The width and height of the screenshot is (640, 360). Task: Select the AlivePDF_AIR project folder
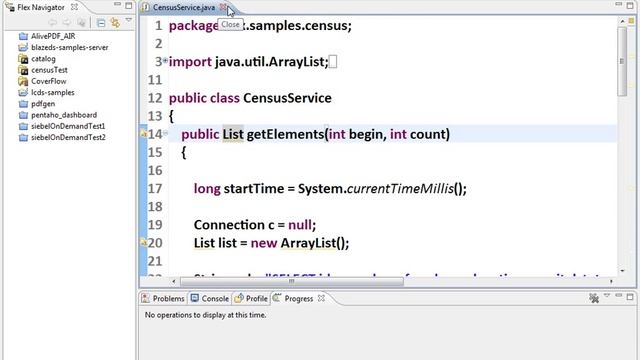(53, 36)
